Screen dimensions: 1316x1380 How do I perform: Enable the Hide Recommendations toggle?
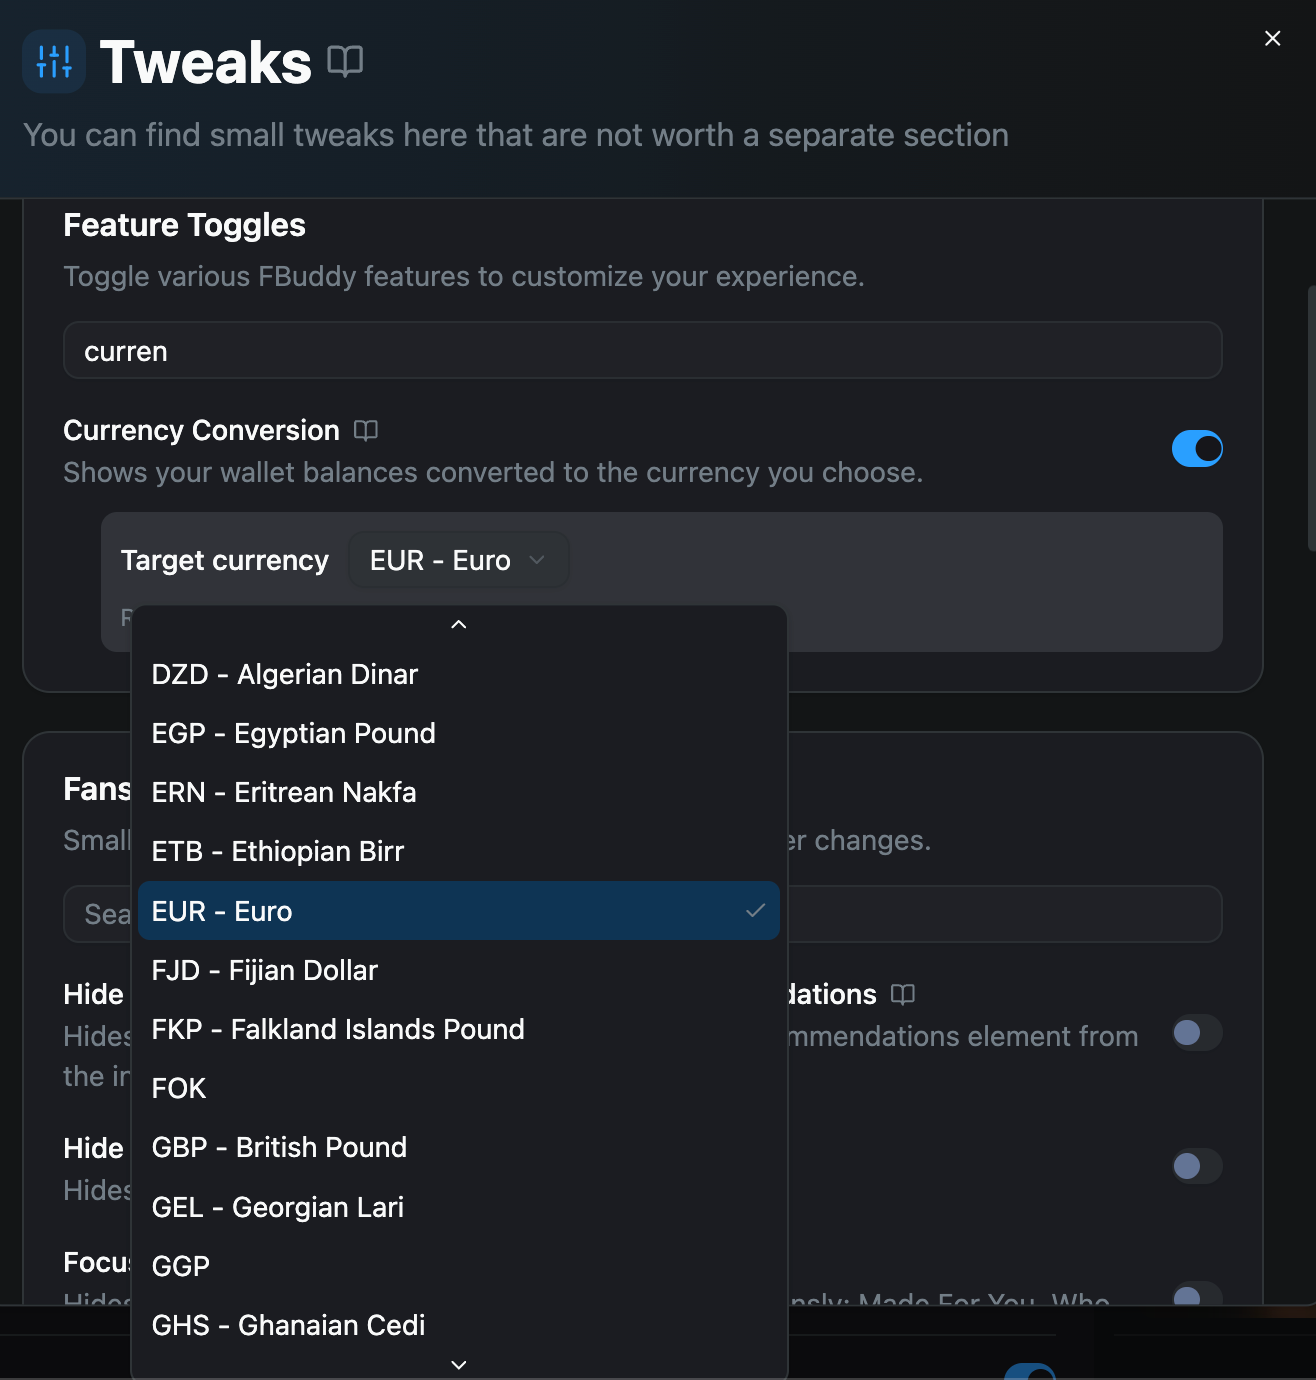(1196, 1033)
